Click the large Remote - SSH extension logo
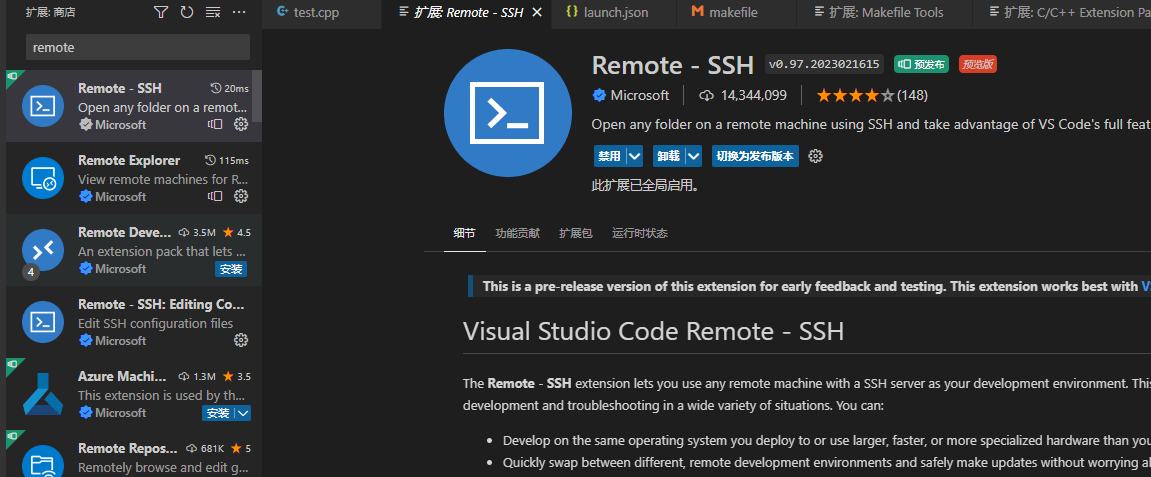This screenshot has height=477, width=1151. coord(508,112)
